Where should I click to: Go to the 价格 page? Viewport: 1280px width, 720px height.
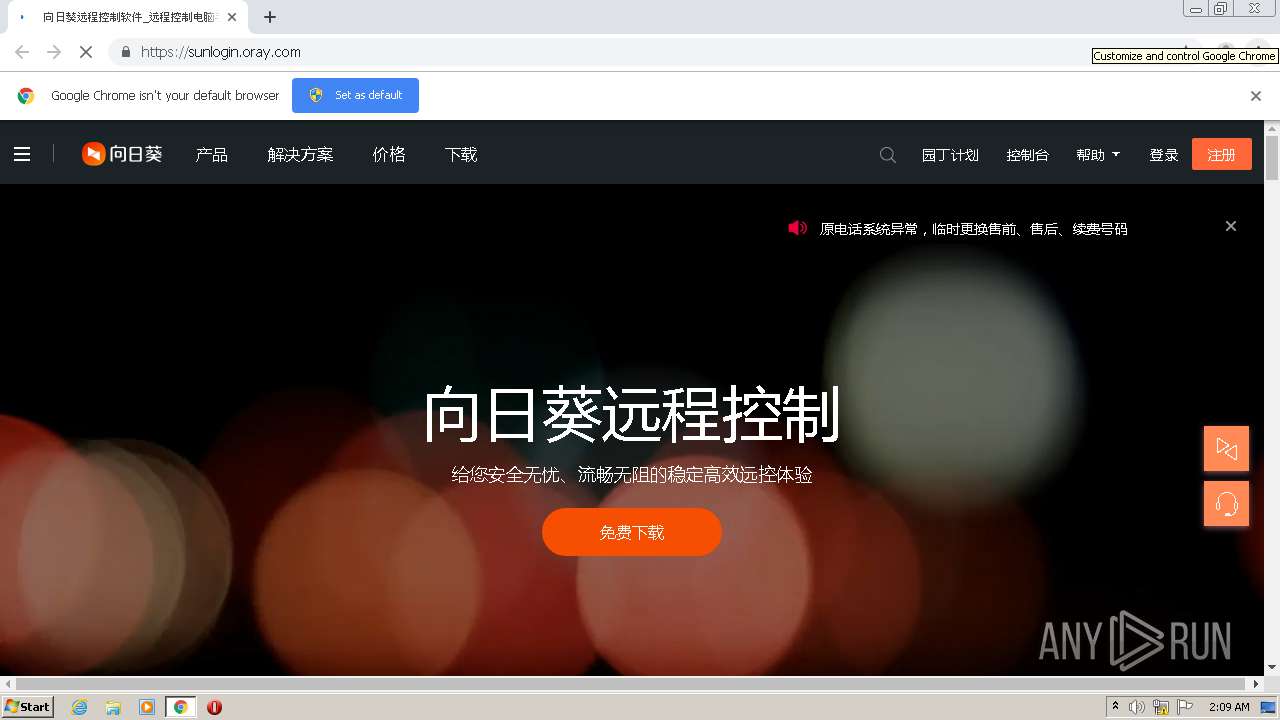389,154
